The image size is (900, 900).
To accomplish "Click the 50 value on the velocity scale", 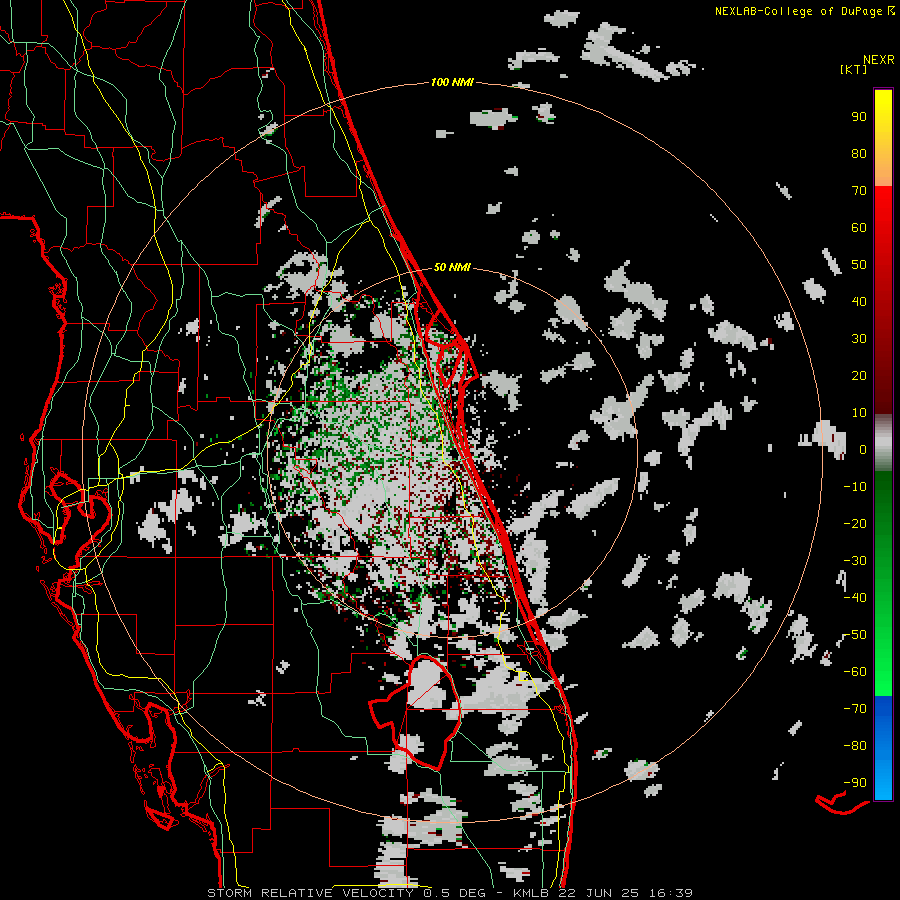I will click(859, 265).
